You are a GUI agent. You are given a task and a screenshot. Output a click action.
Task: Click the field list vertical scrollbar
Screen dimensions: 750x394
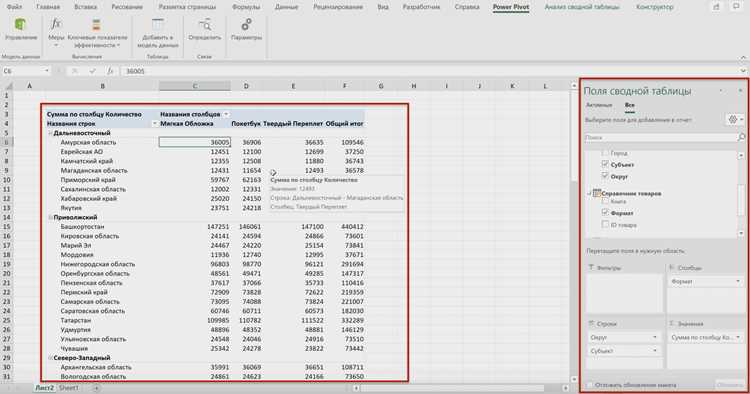click(741, 194)
